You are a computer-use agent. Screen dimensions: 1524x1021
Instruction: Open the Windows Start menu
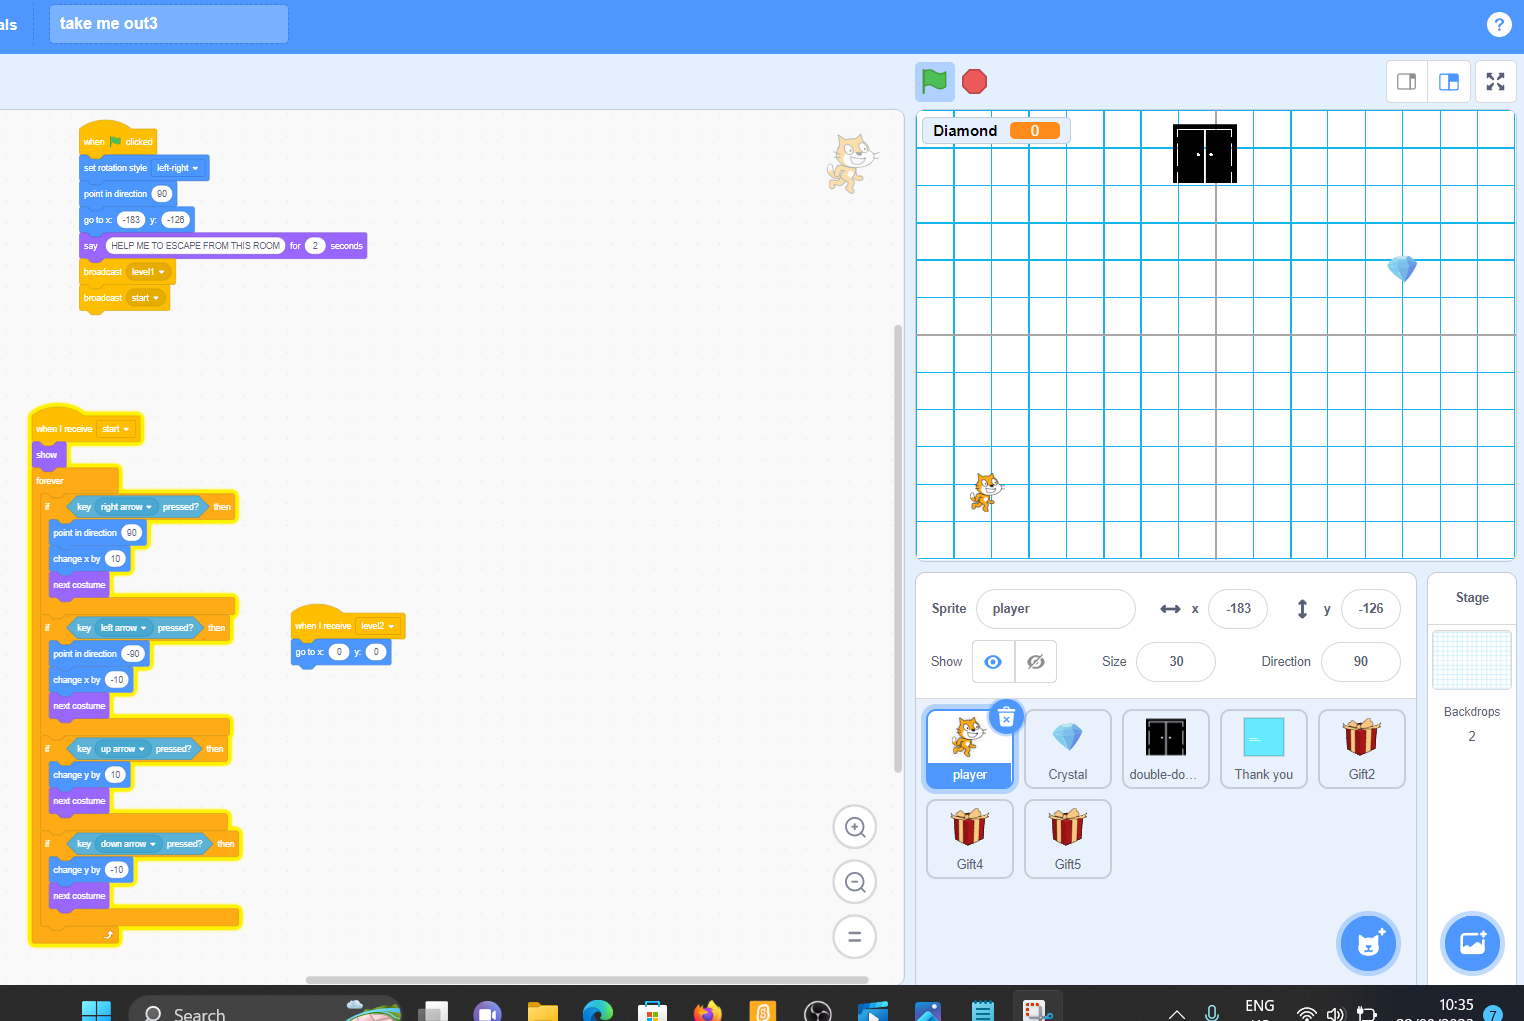tap(96, 1010)
